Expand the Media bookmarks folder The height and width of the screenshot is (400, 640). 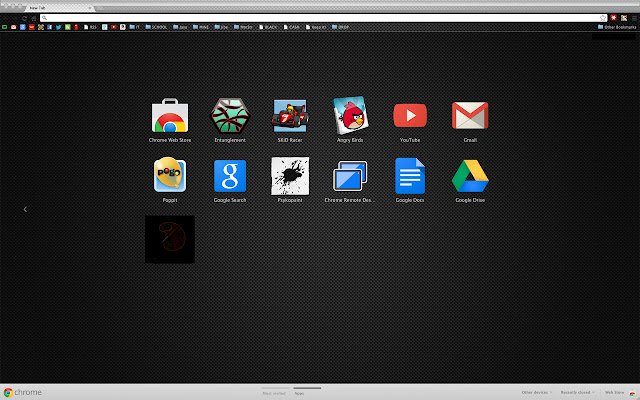coord(243,27)
